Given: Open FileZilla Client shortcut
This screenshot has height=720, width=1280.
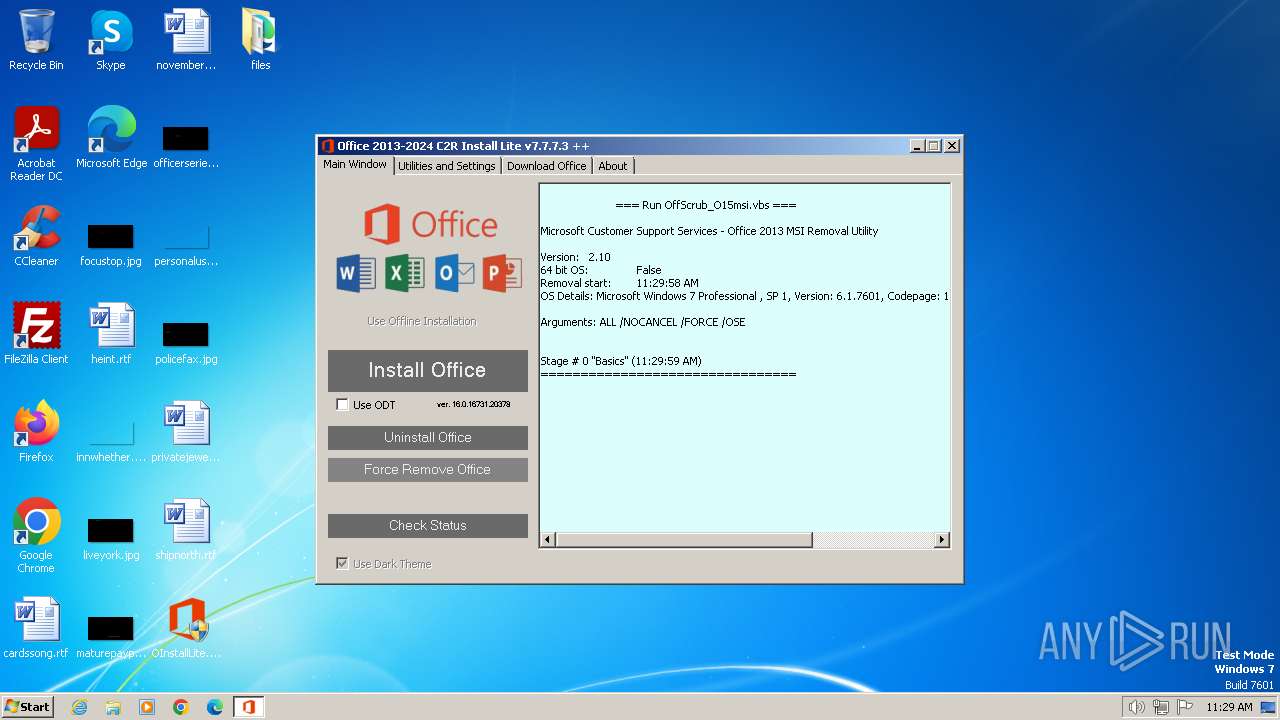Looking at the screenshot, I should 36,334.
